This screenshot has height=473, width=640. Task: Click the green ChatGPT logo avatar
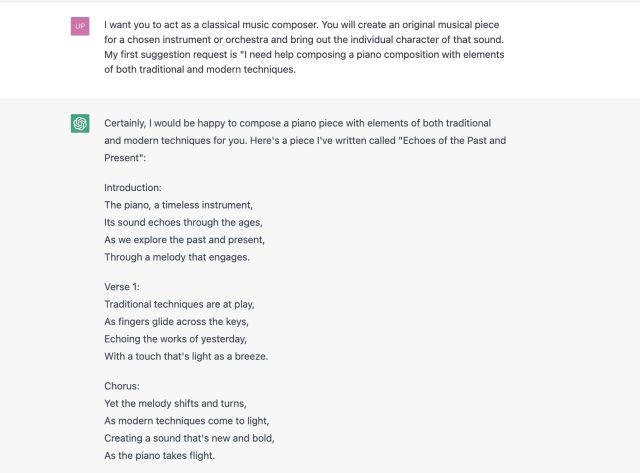pos(80,123)
